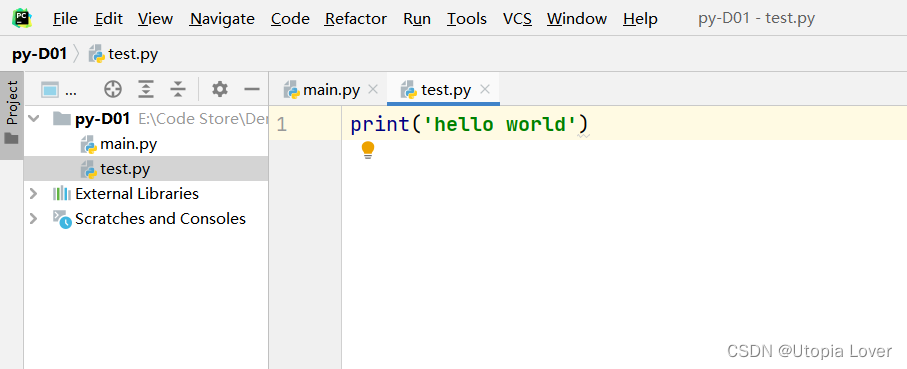Screen dimensions: 907x369
Task: Open the Tools menu
Action: click(x=467, y=19)
